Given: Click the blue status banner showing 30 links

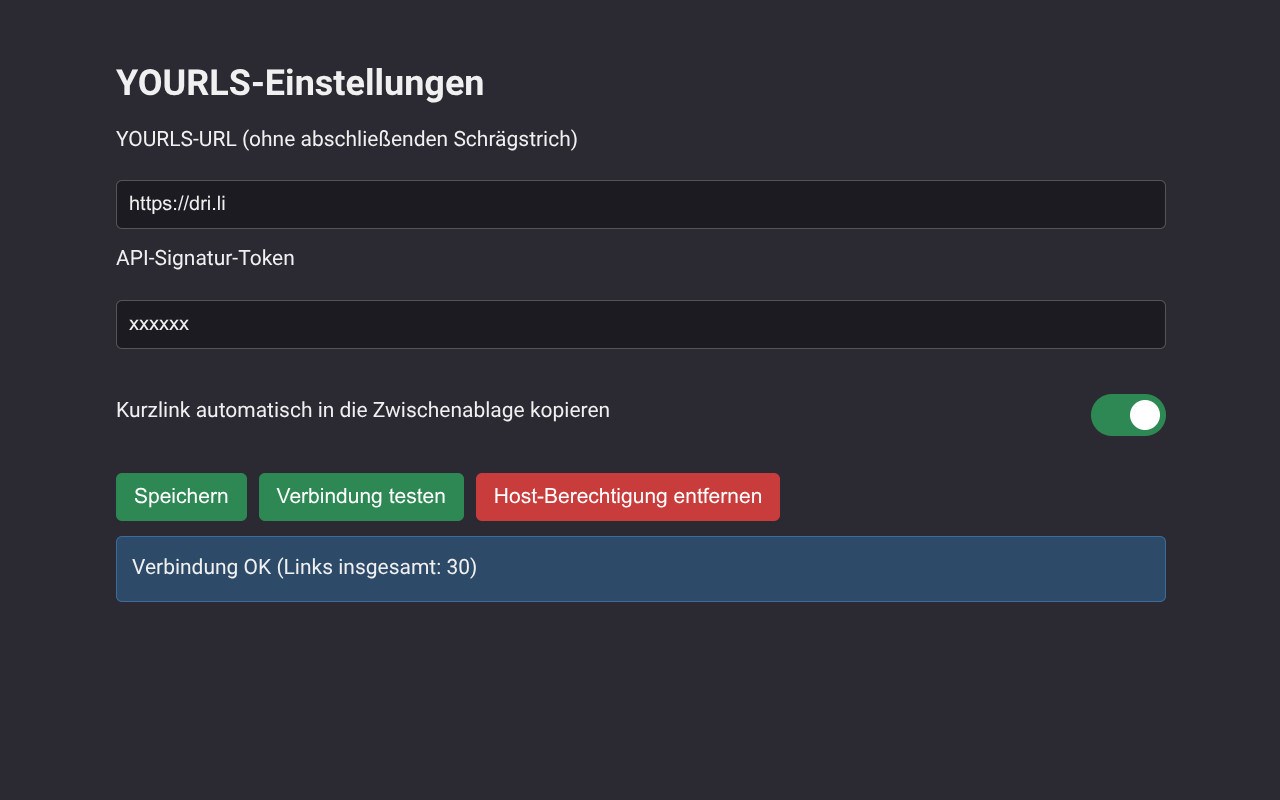Looking at the screenshot, I should tap(640, 569).
